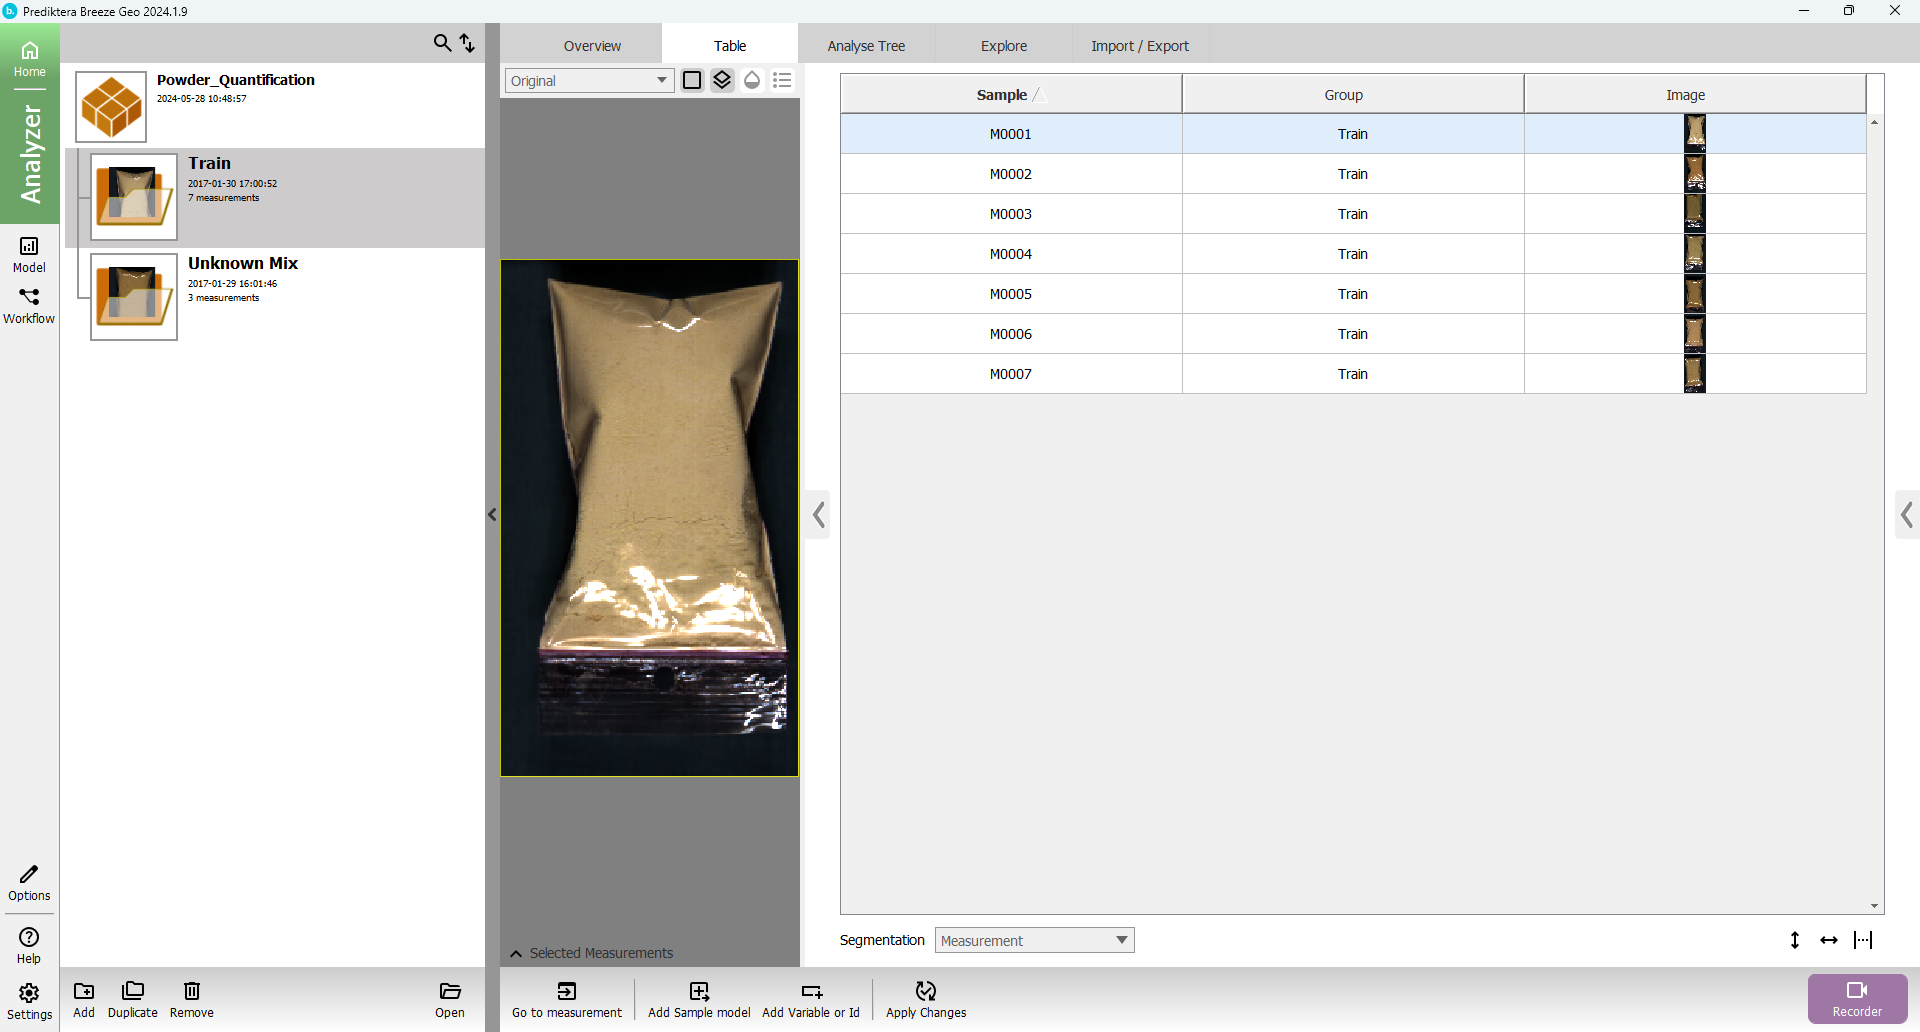Click Add Variable or Id
Viewport: 1920px width, 1032px height.
pyautogui.click(x=811, y=998)
